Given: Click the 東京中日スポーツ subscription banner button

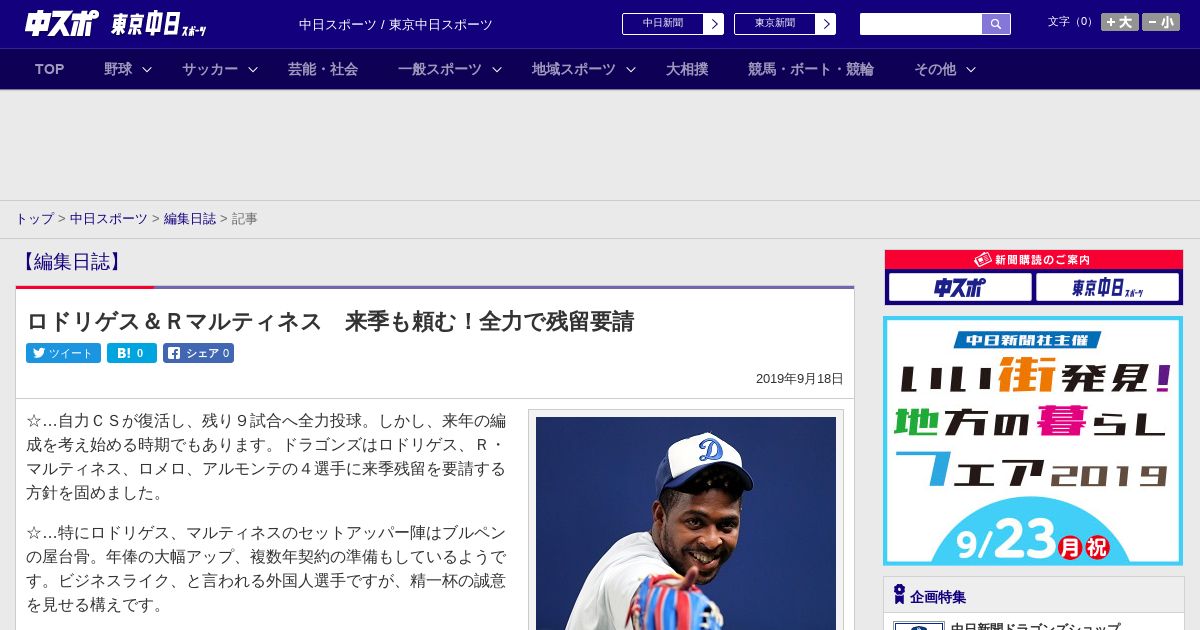Looking at the screenshot, I should 1107,288.
